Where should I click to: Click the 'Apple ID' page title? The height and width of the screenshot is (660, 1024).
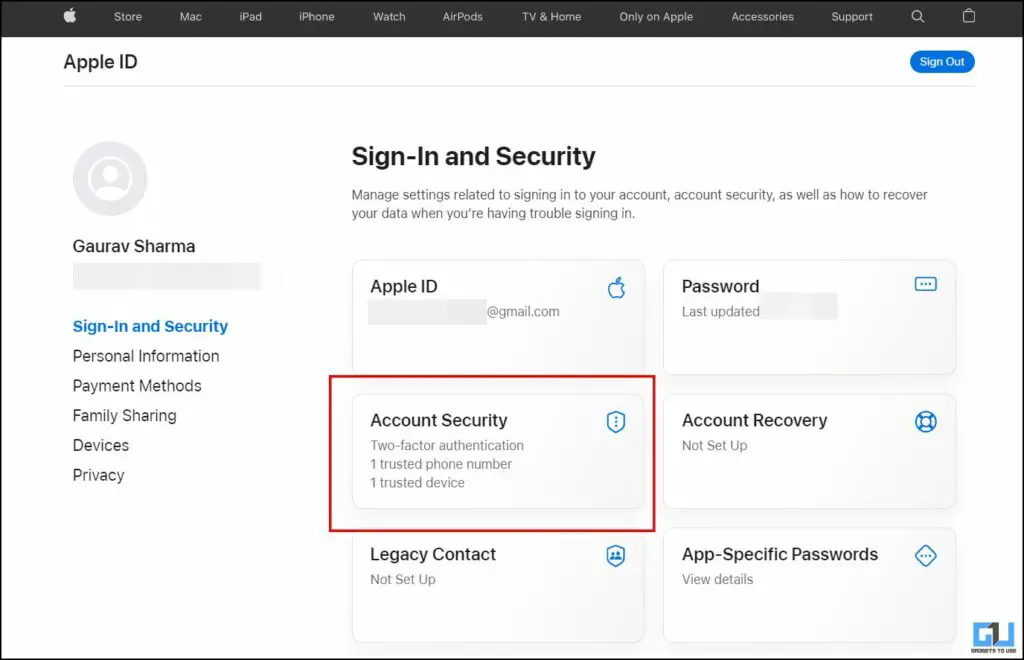pyautogui.click(x=101, y=62)
